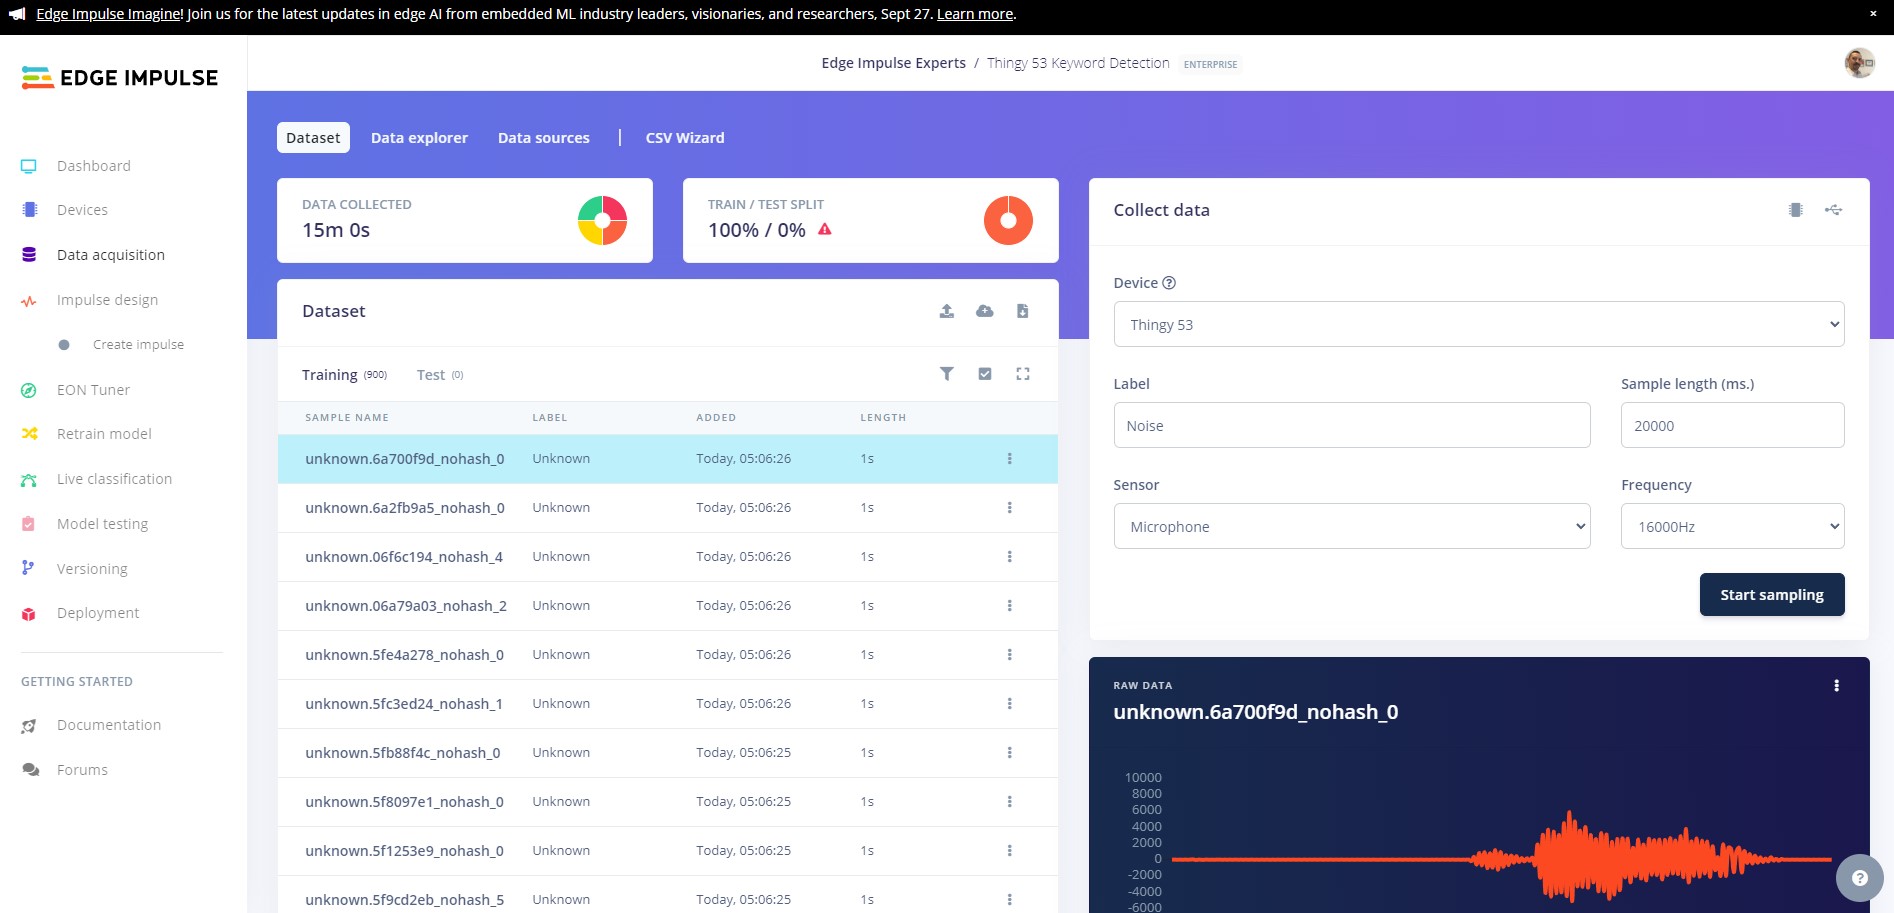Open options menu for unknown.5fb88f4c_nohash_0 row
This screenshot has width=1894, height=913.
pos(1009,753)
